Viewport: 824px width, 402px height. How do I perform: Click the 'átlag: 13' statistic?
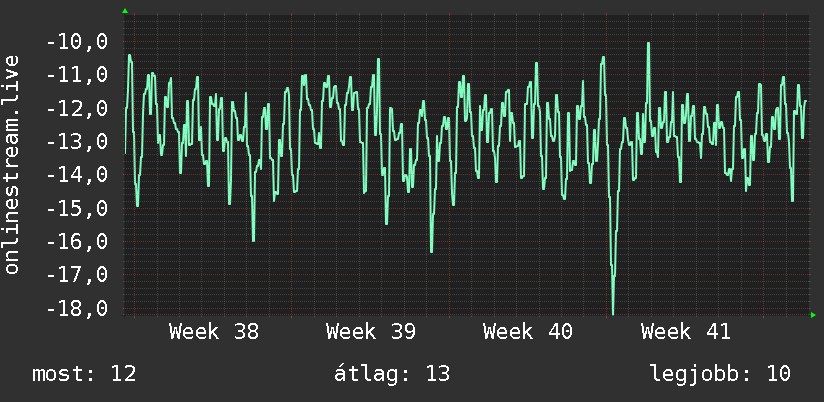(x=392, y=374)
